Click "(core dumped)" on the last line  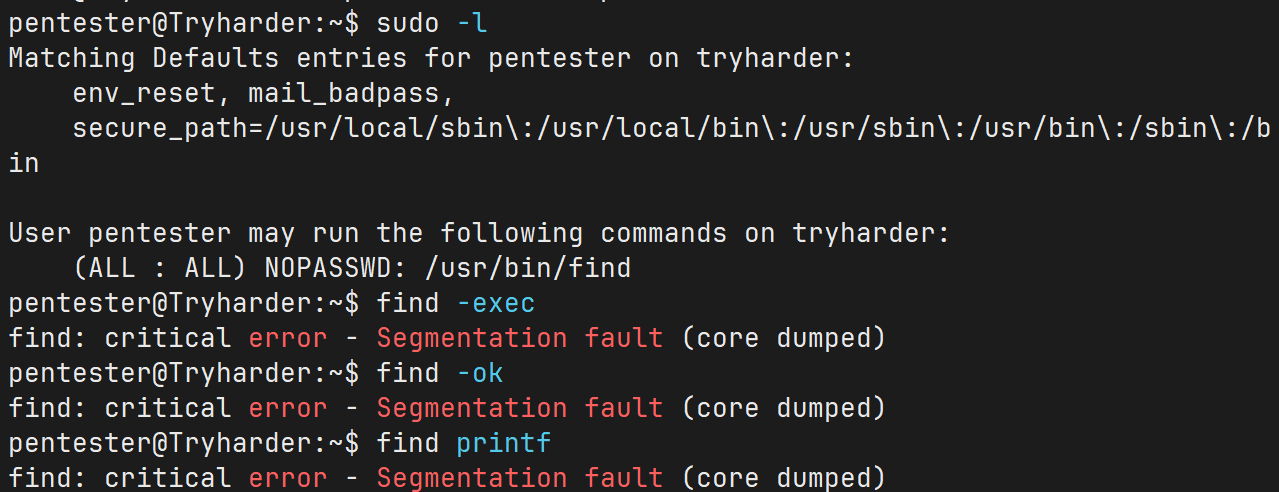pyautogui.click(x=783, y=478)
